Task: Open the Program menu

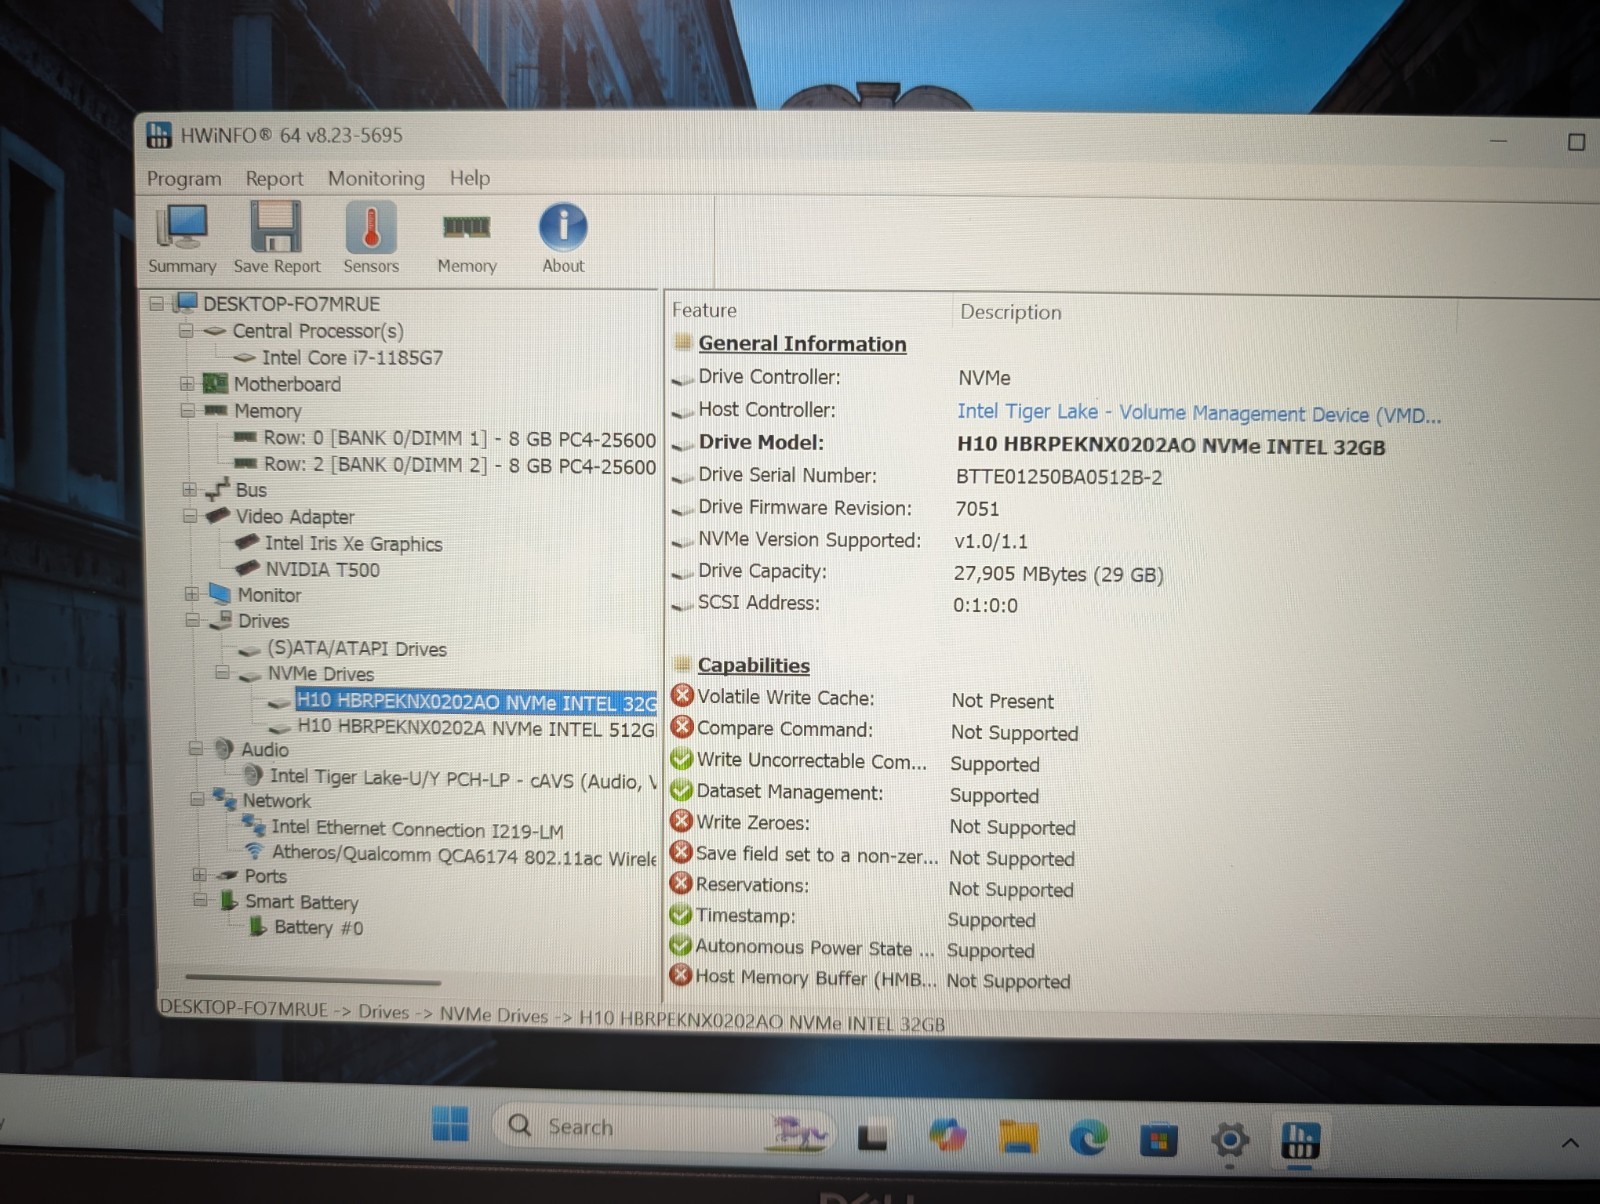Action: (x=184, y=179)
